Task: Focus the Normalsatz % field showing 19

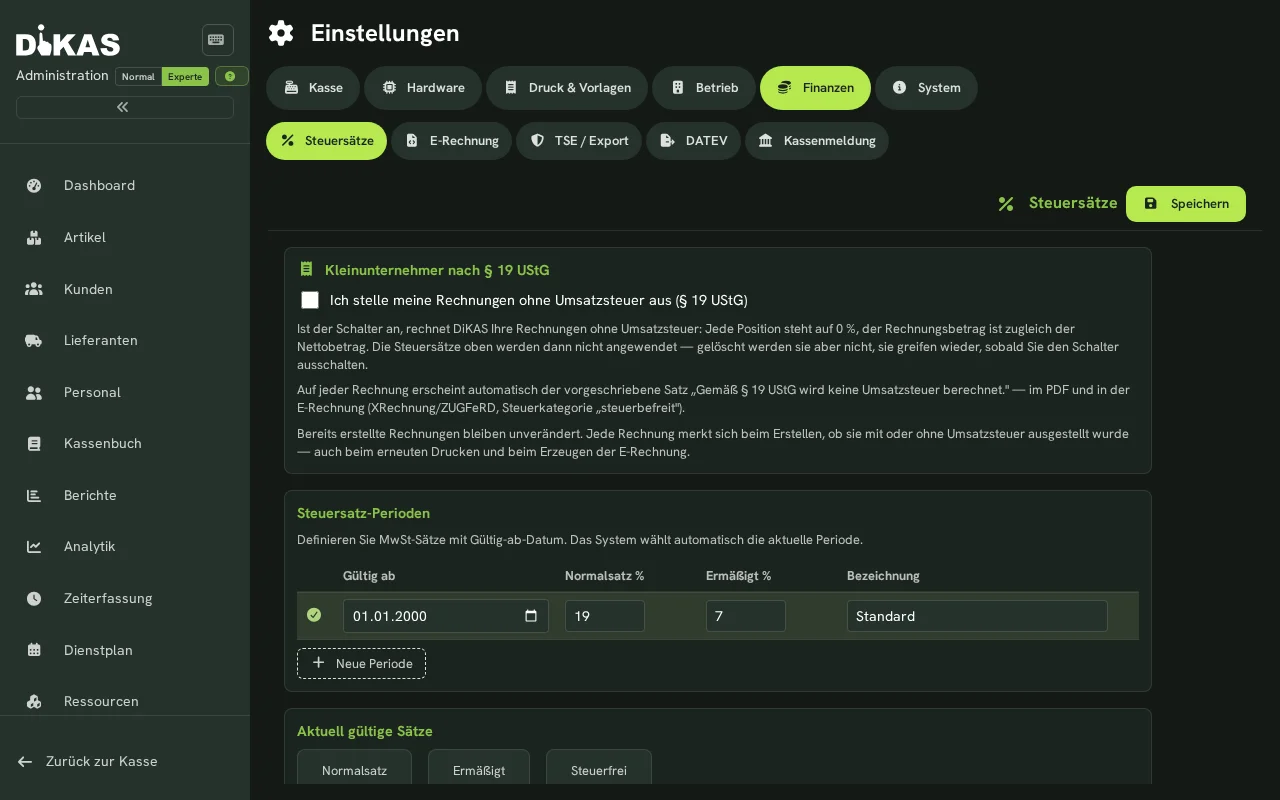Action: [x=605, y=616]
